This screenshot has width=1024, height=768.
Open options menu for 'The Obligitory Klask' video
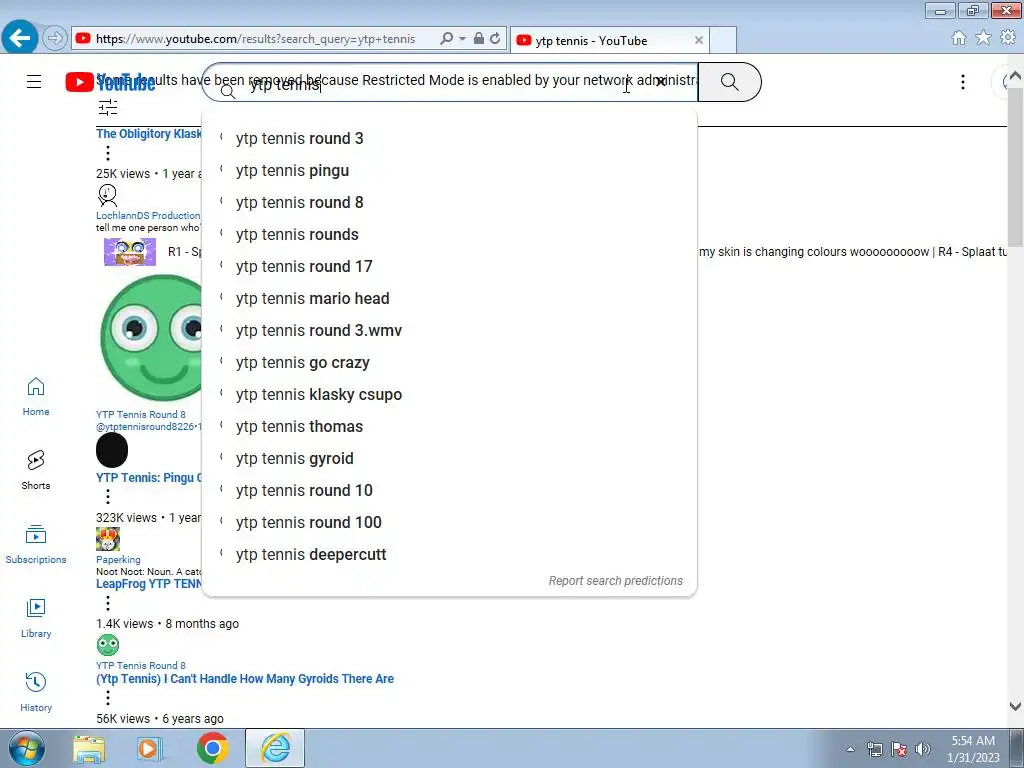[x=108, y=153]
